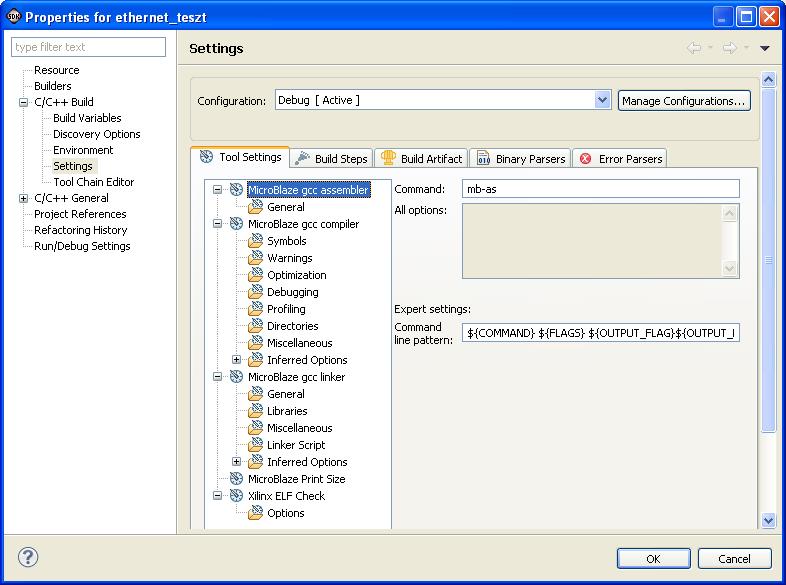786x585 pixels.
Task: Collapse the C/C++ Build tree node
Action: pos(23,102)
